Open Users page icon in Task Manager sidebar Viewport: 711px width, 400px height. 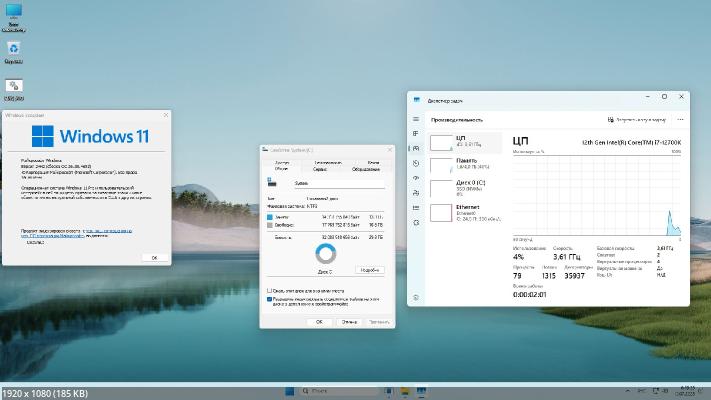point(416,193)
